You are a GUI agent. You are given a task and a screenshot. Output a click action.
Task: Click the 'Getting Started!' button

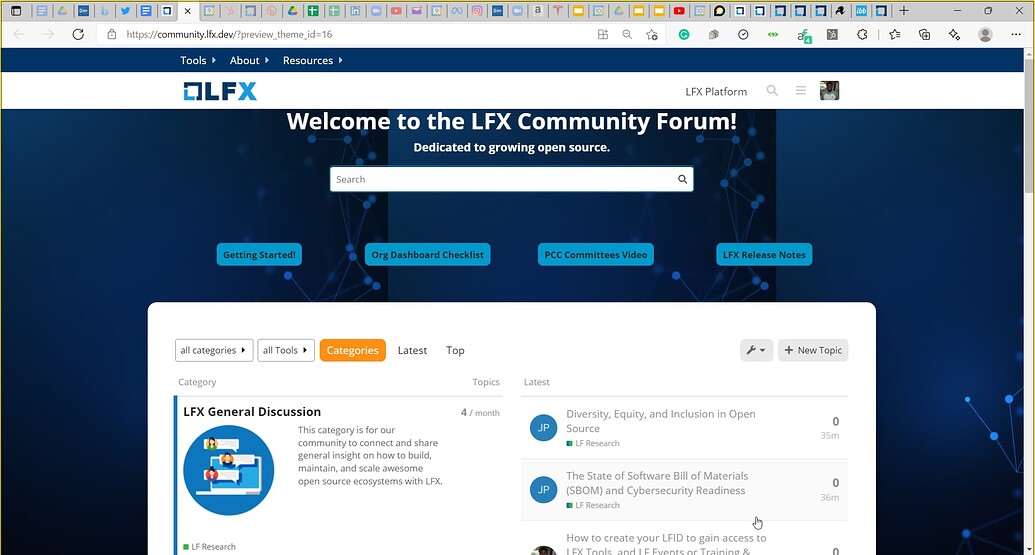(259, 255)
